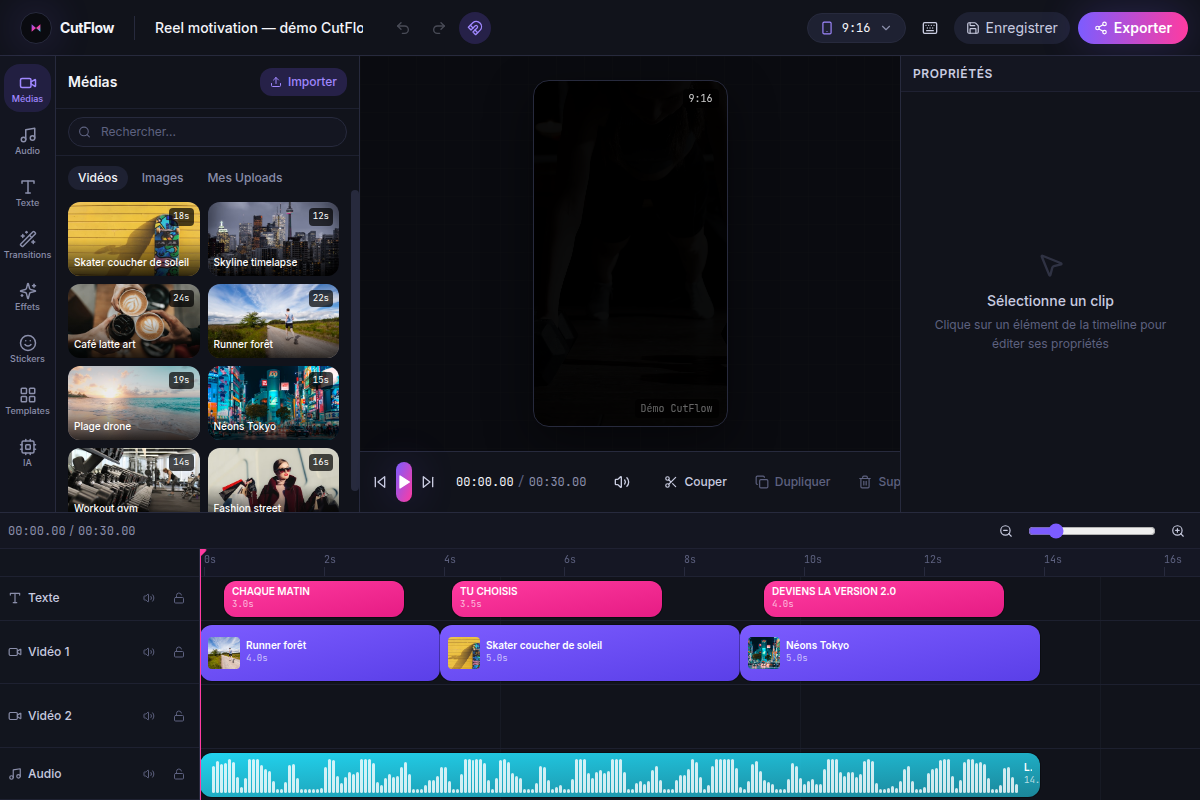Viewport: 1200px width, 800px height.
Task: Click the 10s mark on timeline ruler
Action: [x=813, y=560]
